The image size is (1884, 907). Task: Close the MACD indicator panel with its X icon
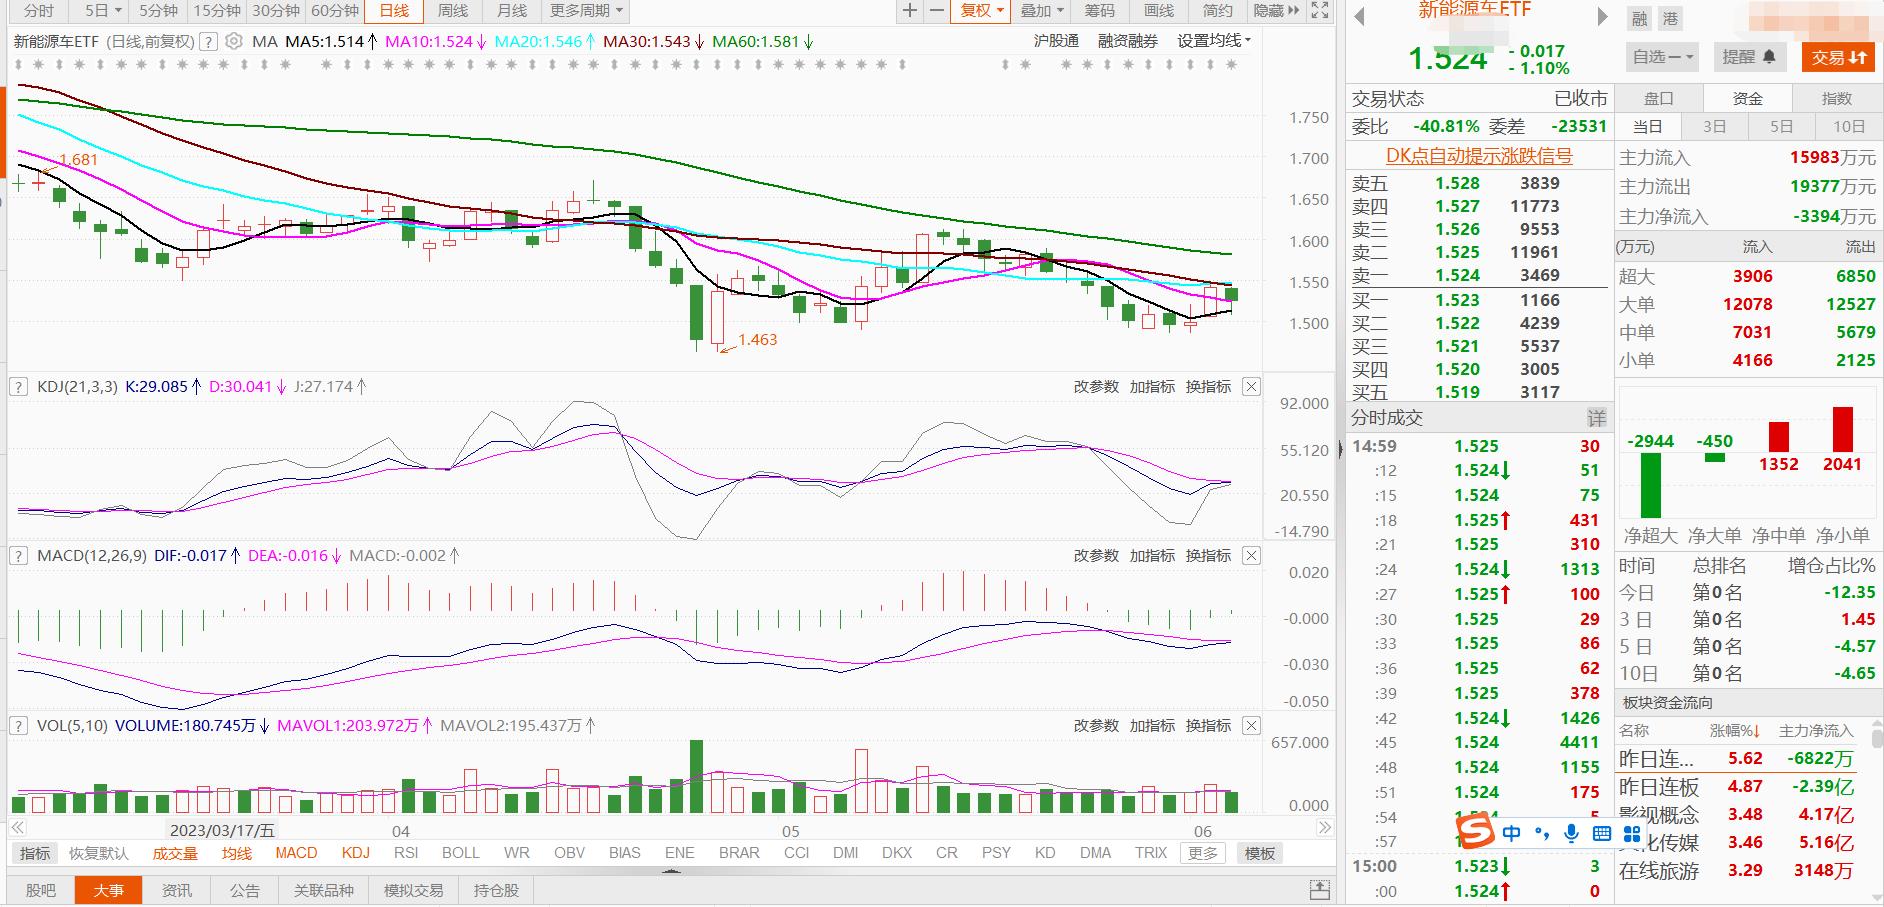coord(1251,556)
